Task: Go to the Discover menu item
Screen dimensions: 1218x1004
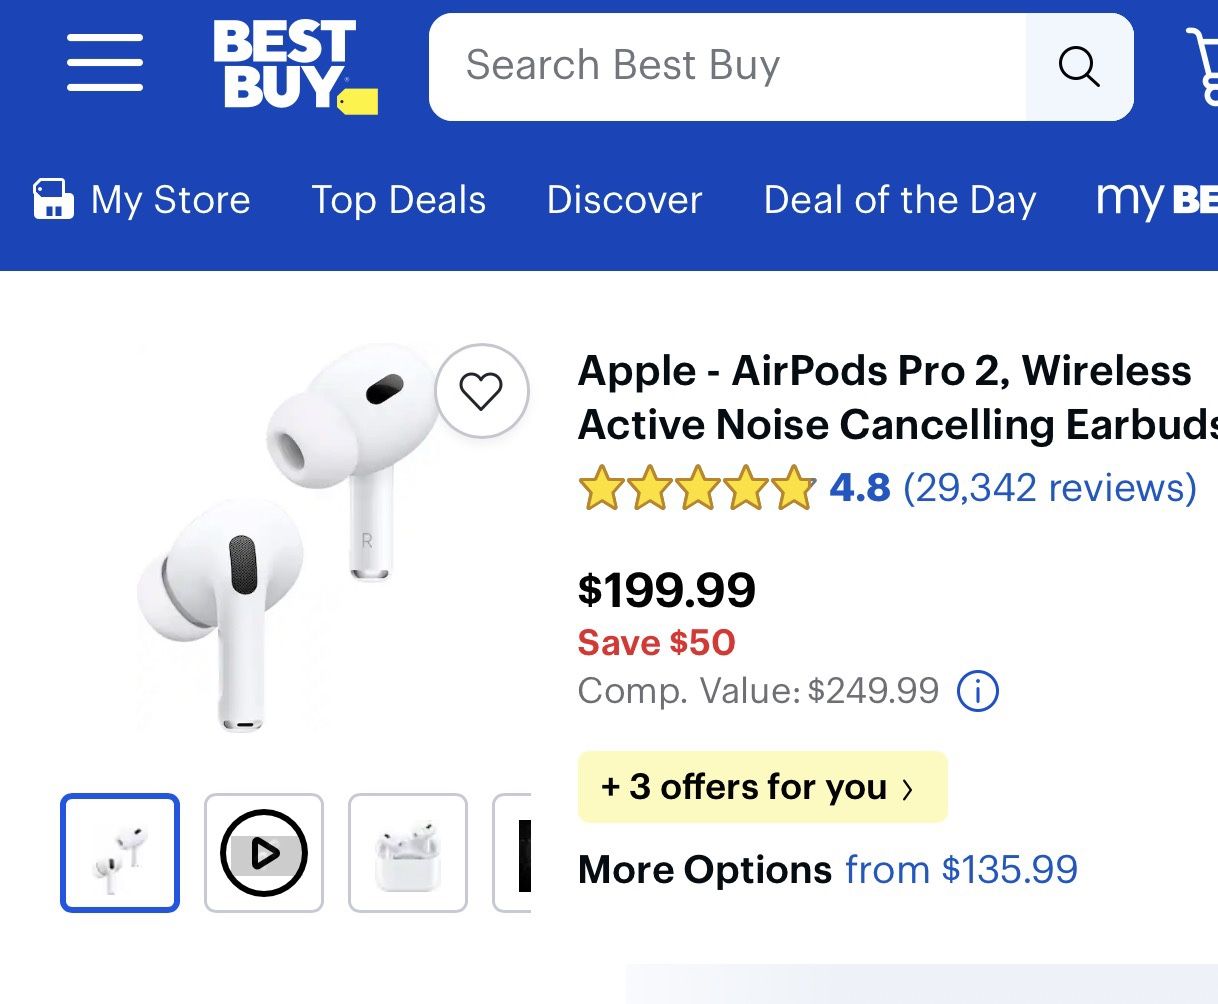Action: point(624,200)
